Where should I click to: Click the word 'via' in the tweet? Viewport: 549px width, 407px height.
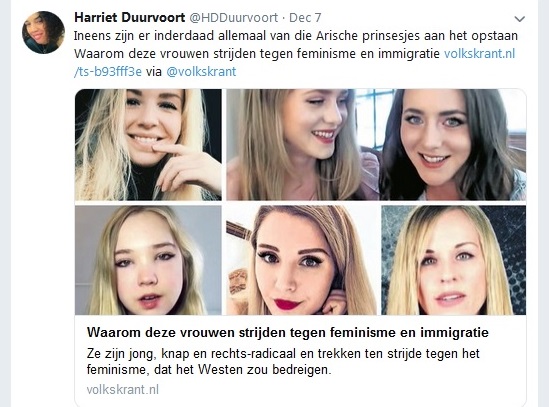tap(154, 71)
